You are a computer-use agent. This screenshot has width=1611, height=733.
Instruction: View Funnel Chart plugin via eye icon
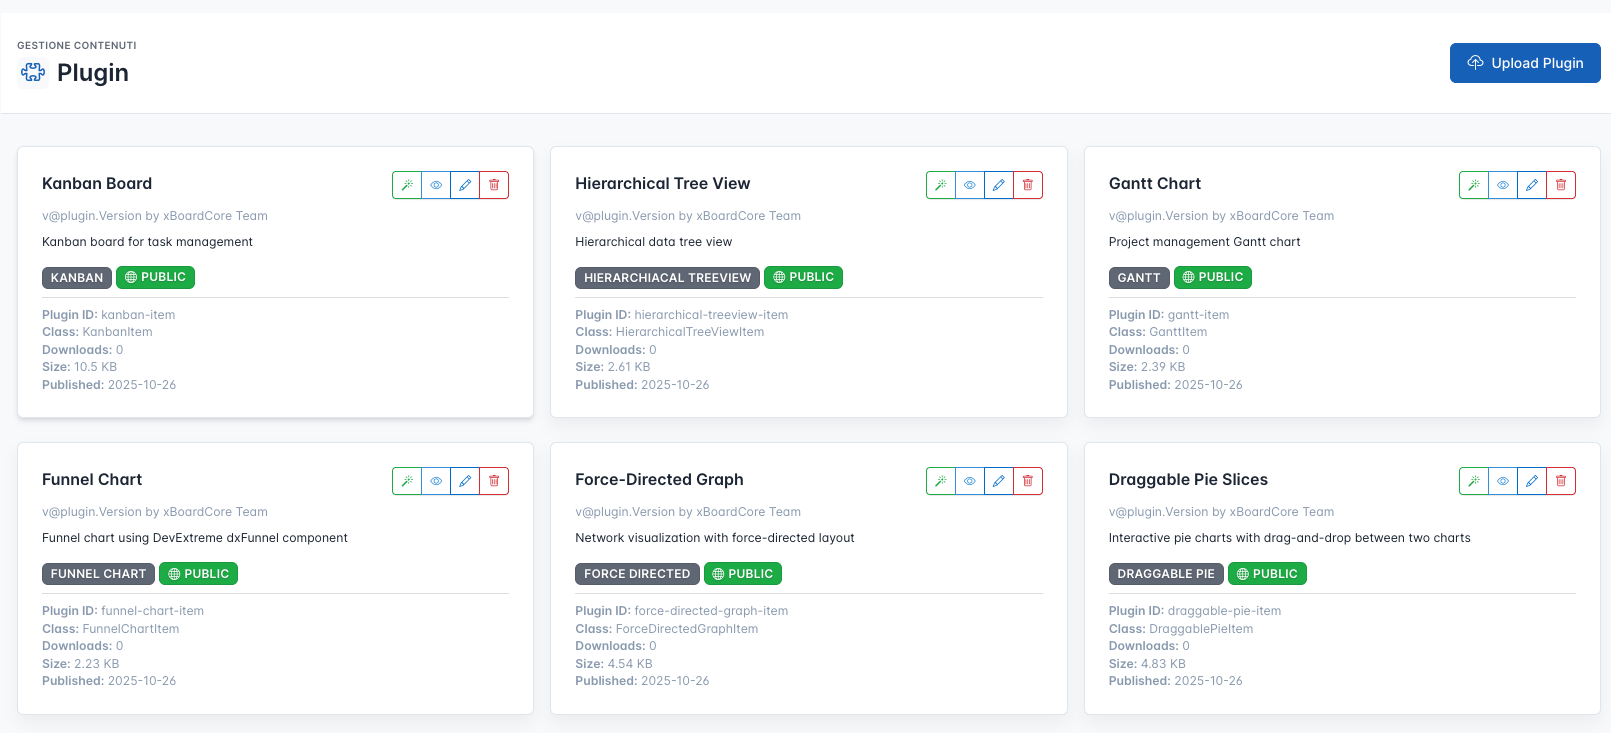[x=436, y=481]
